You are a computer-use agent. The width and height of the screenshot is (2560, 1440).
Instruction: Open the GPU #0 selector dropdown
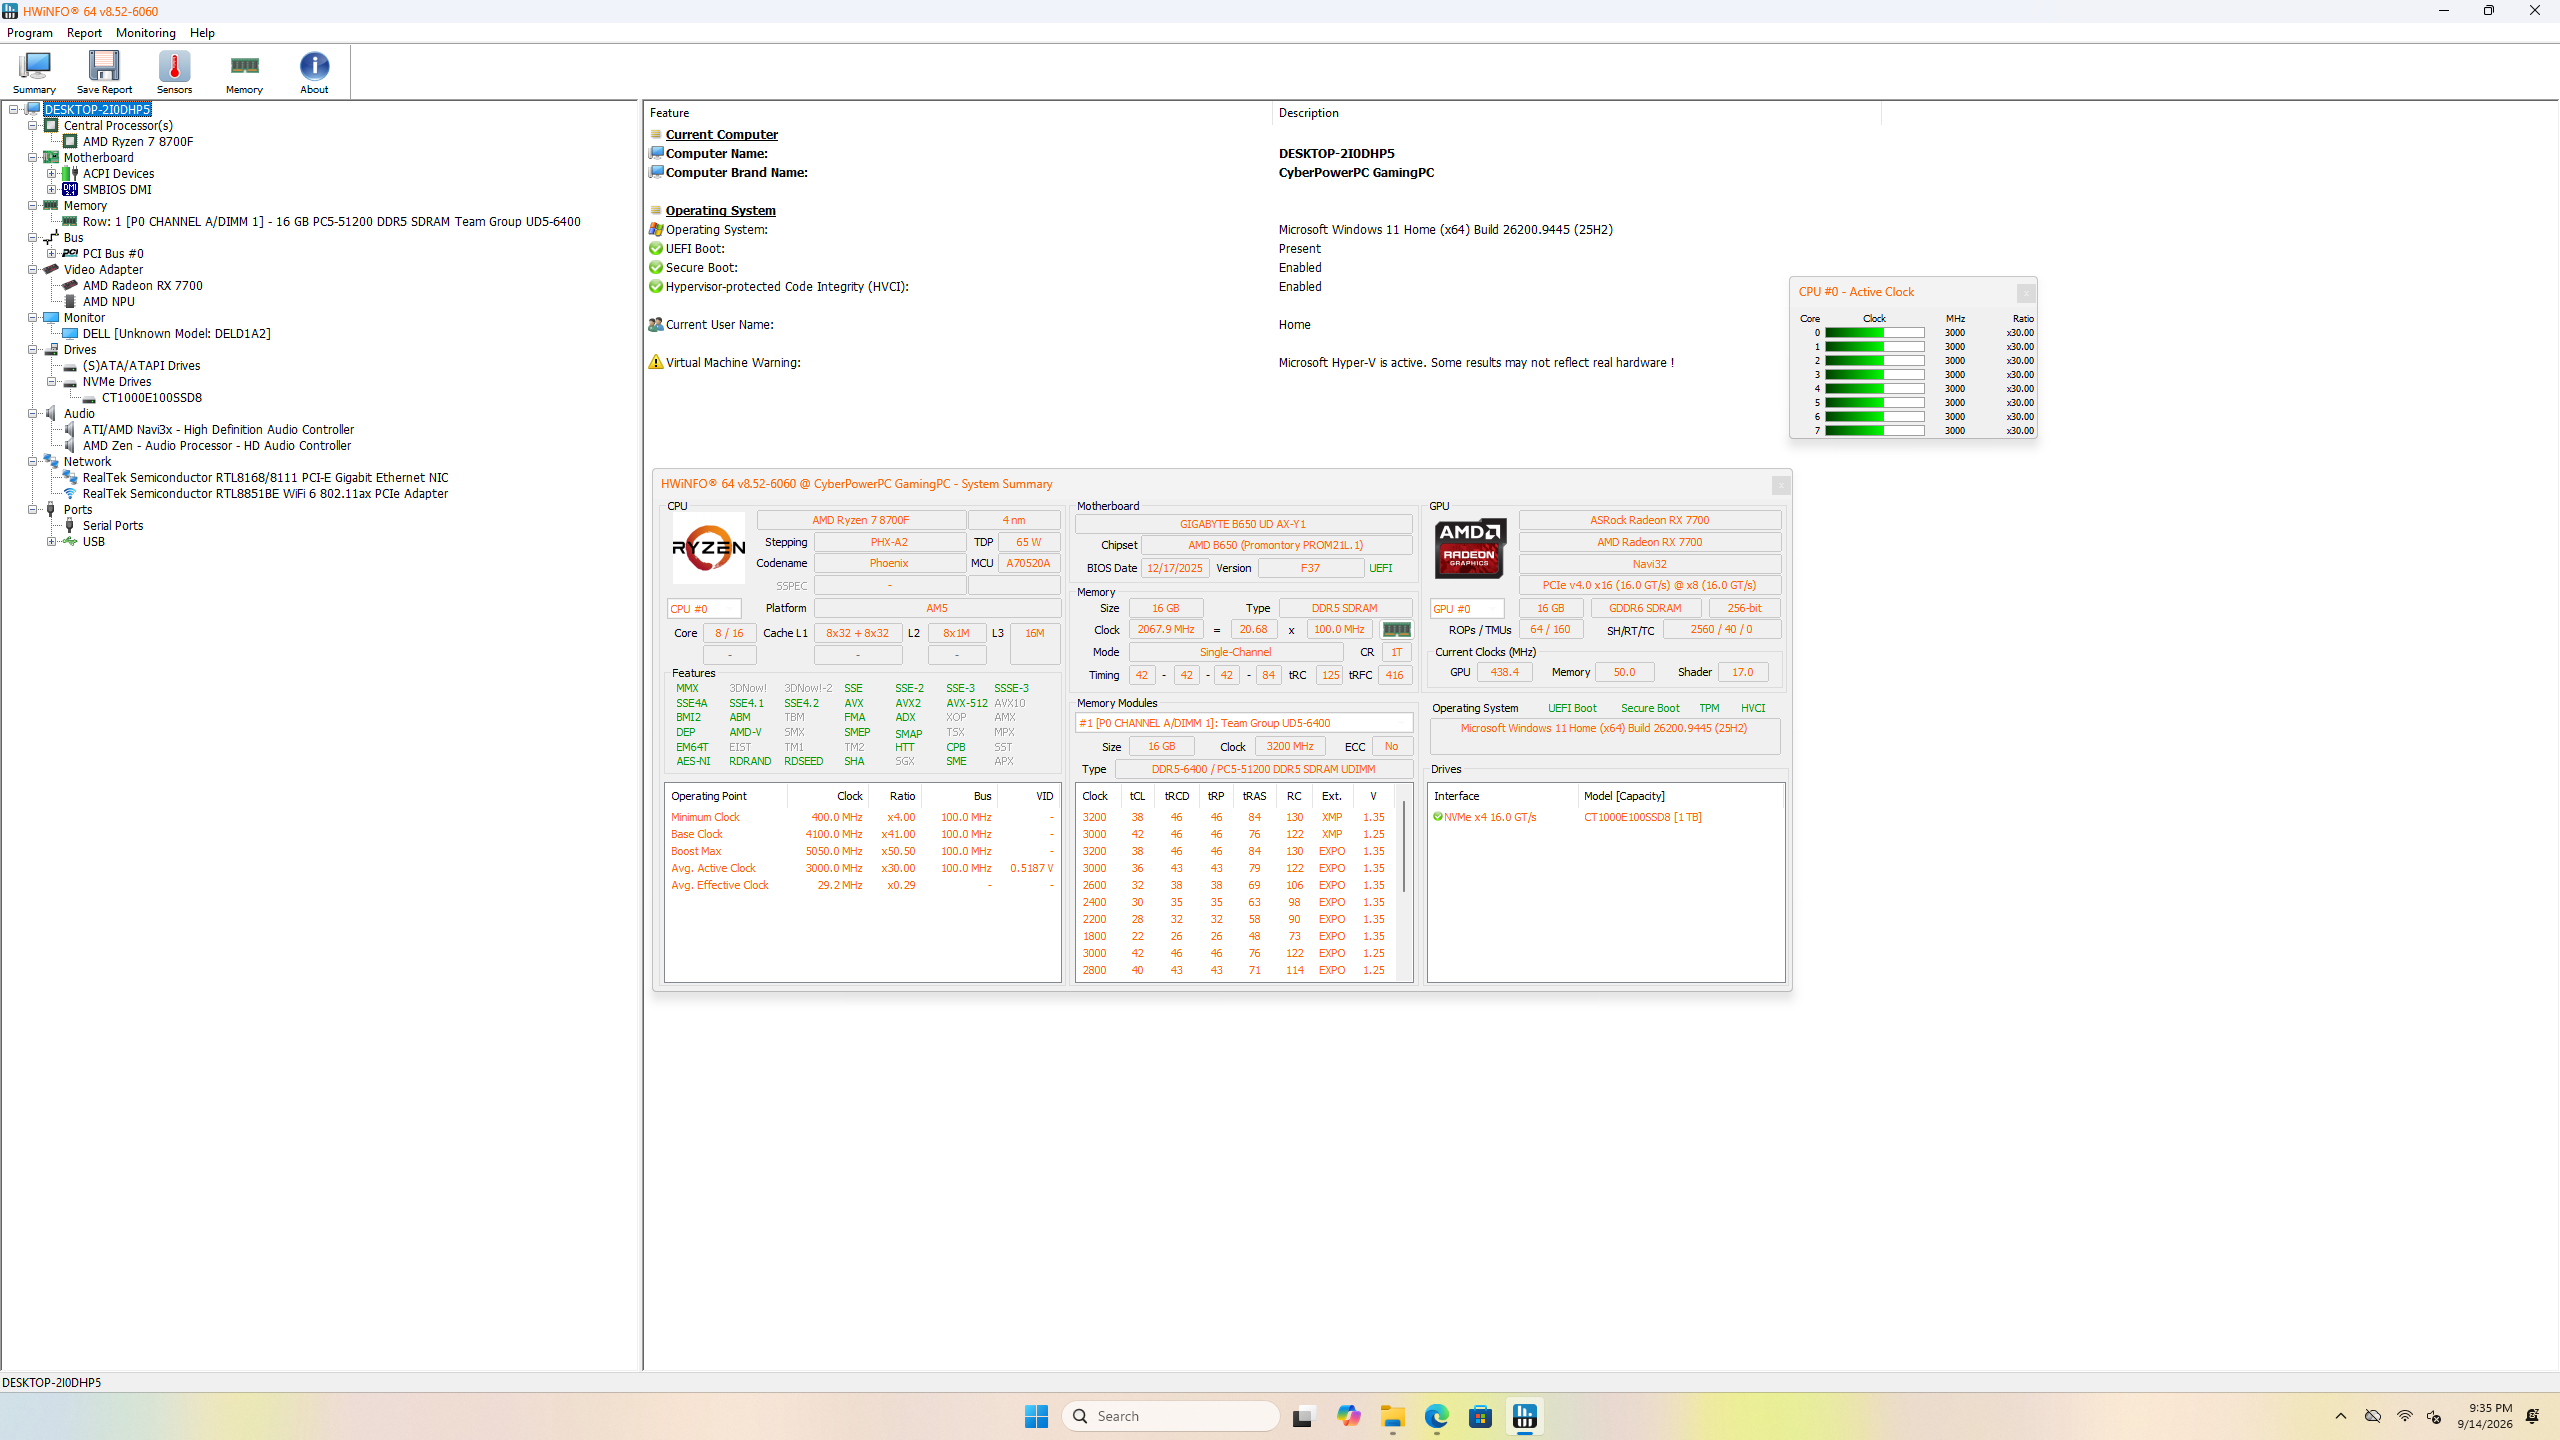coord(1467,609)
